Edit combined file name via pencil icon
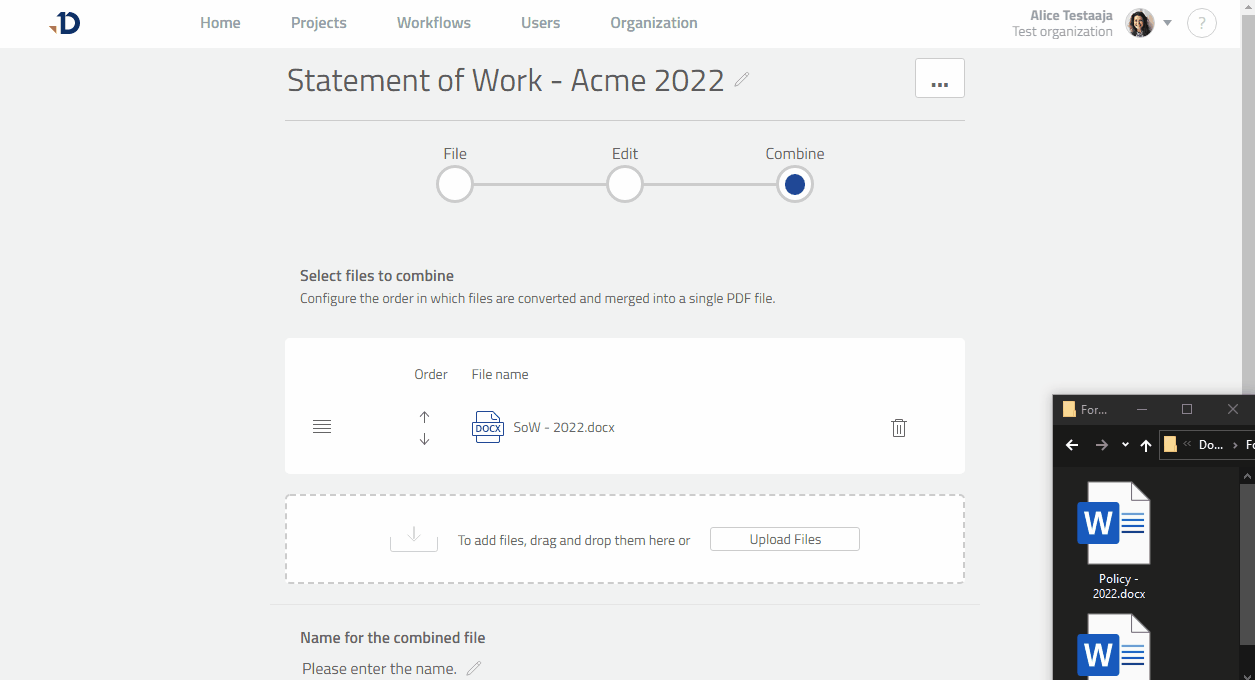The image size is (1255, 680). pyautogui.click(x=474, y=668)
